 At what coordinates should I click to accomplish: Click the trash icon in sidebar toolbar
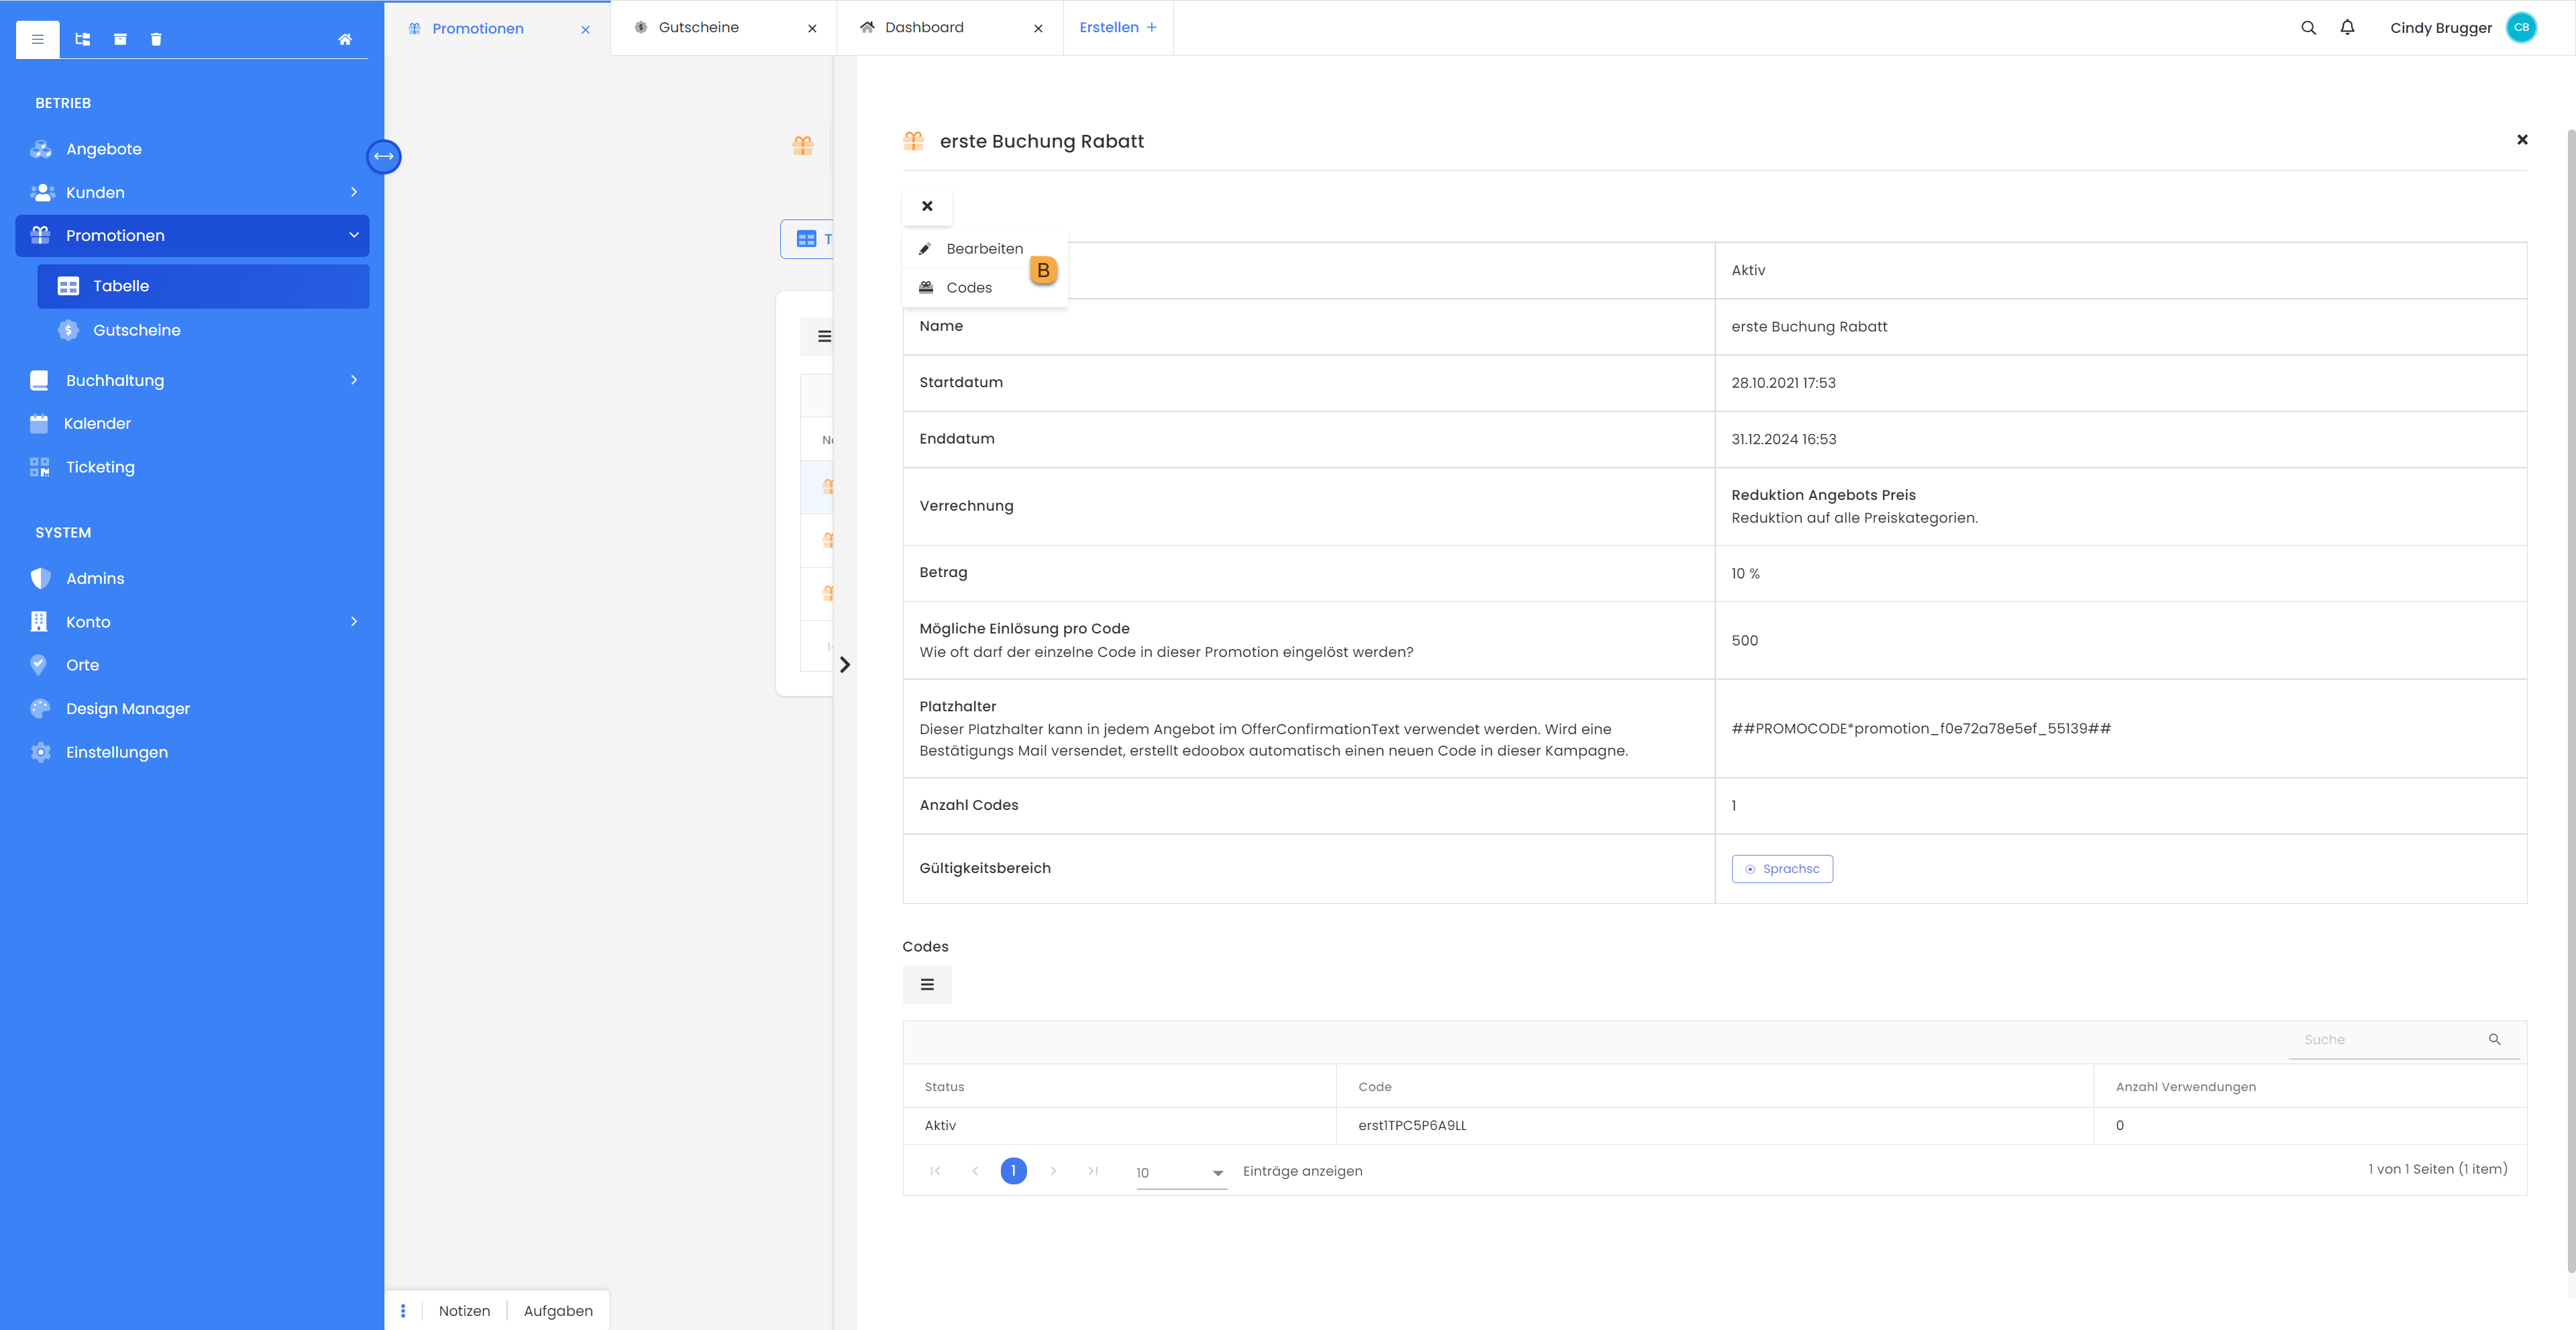pyautogui.click(x=156, y=39)
